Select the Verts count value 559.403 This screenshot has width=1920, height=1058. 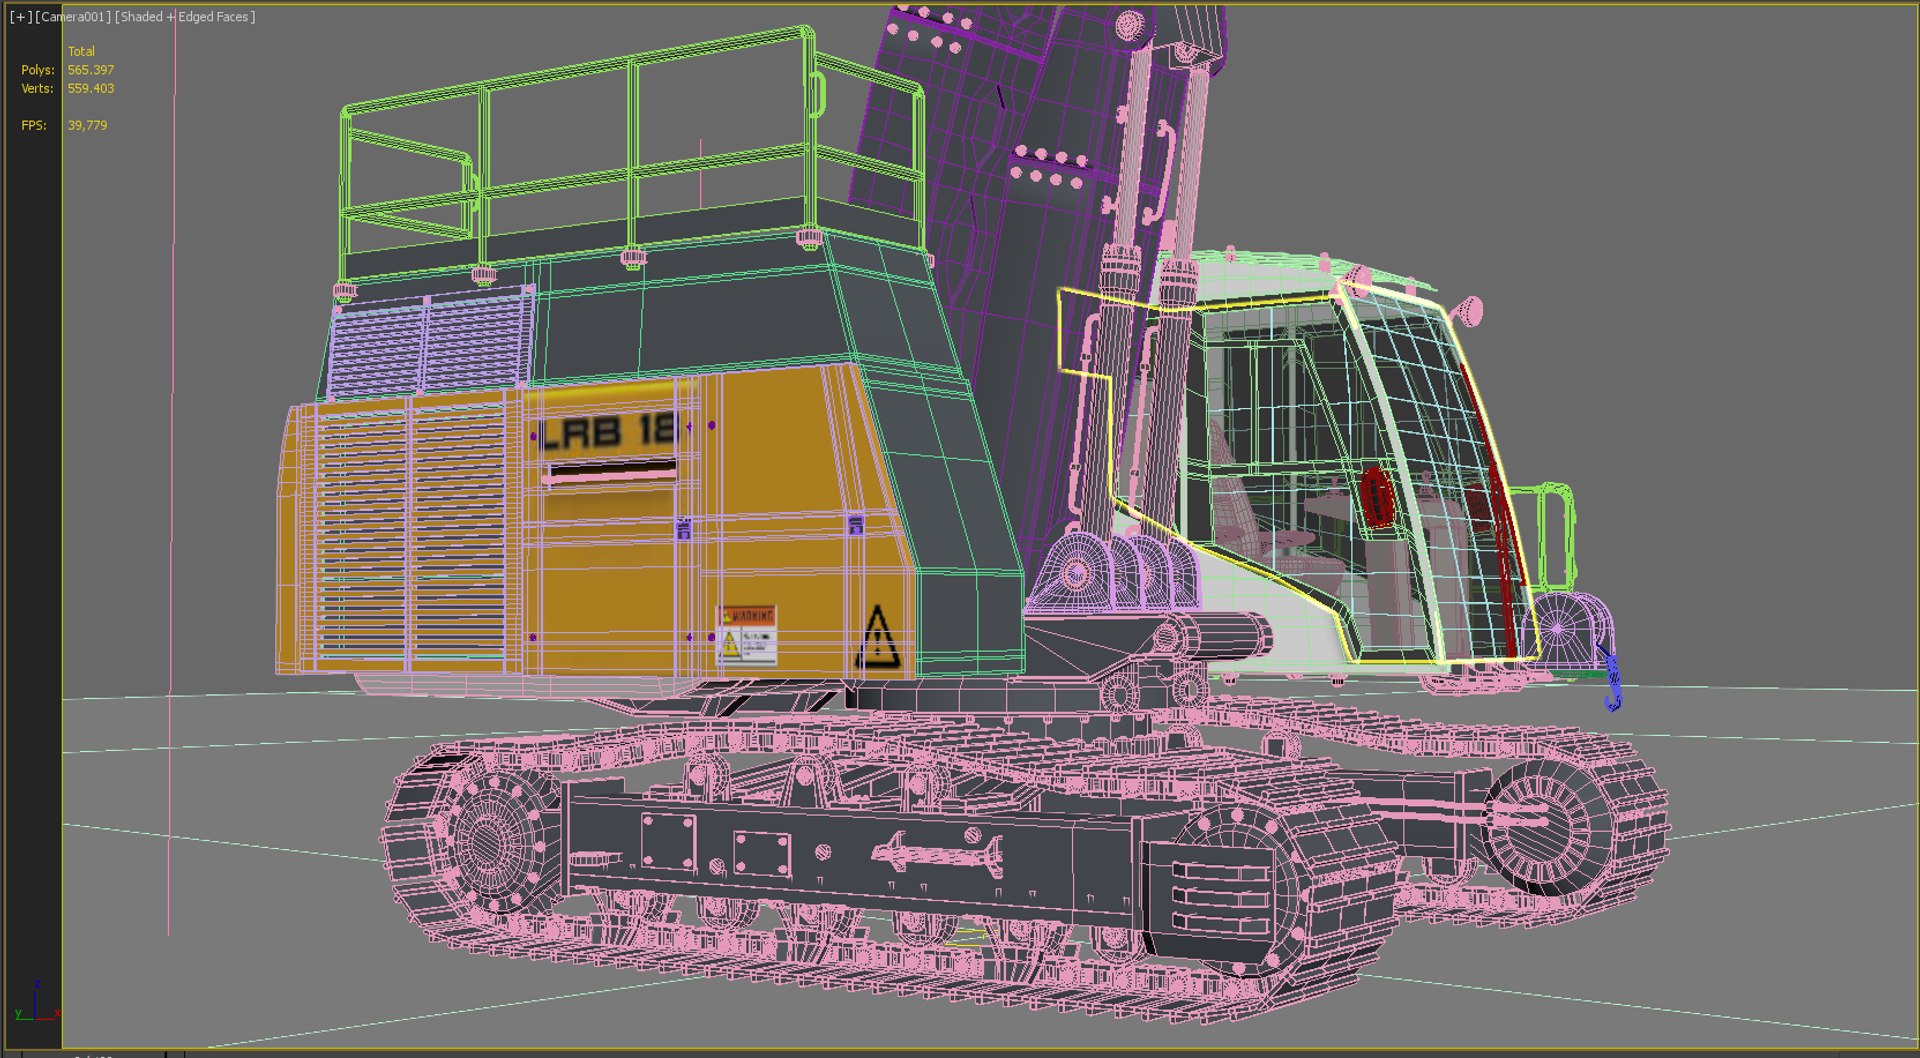91,89
